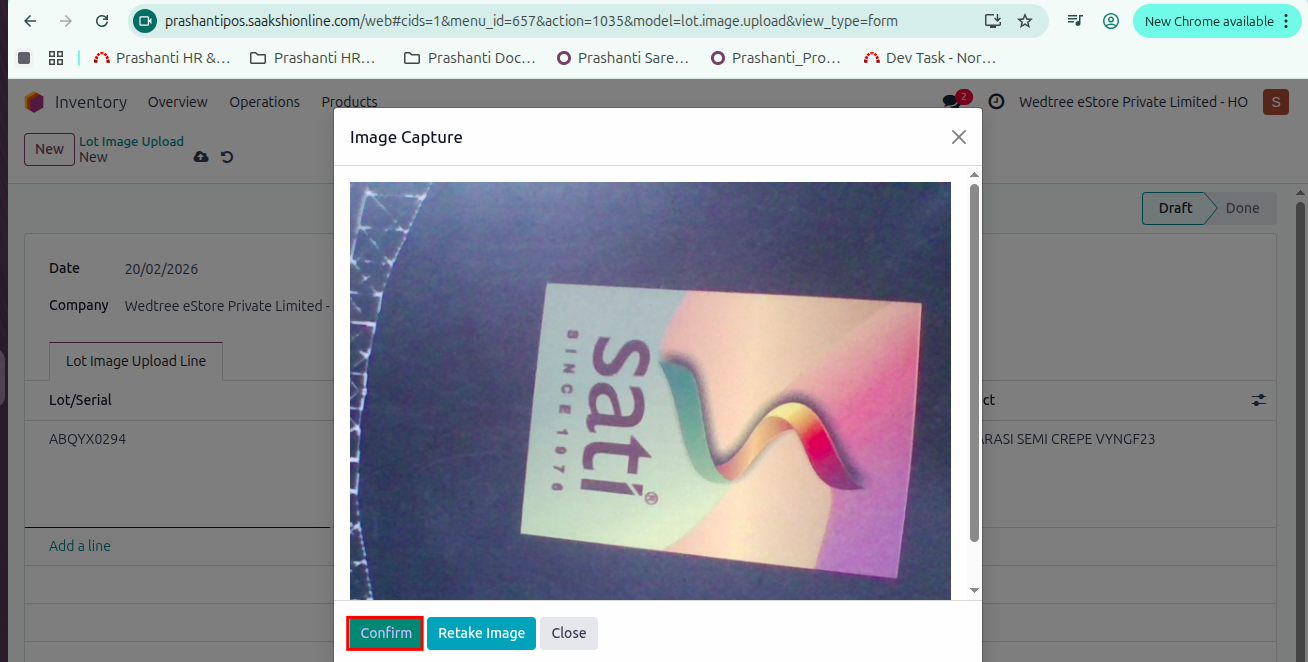Viewport: 1308px width, 662px height.
Task: Set the record status to Done
Action: 1242,208
